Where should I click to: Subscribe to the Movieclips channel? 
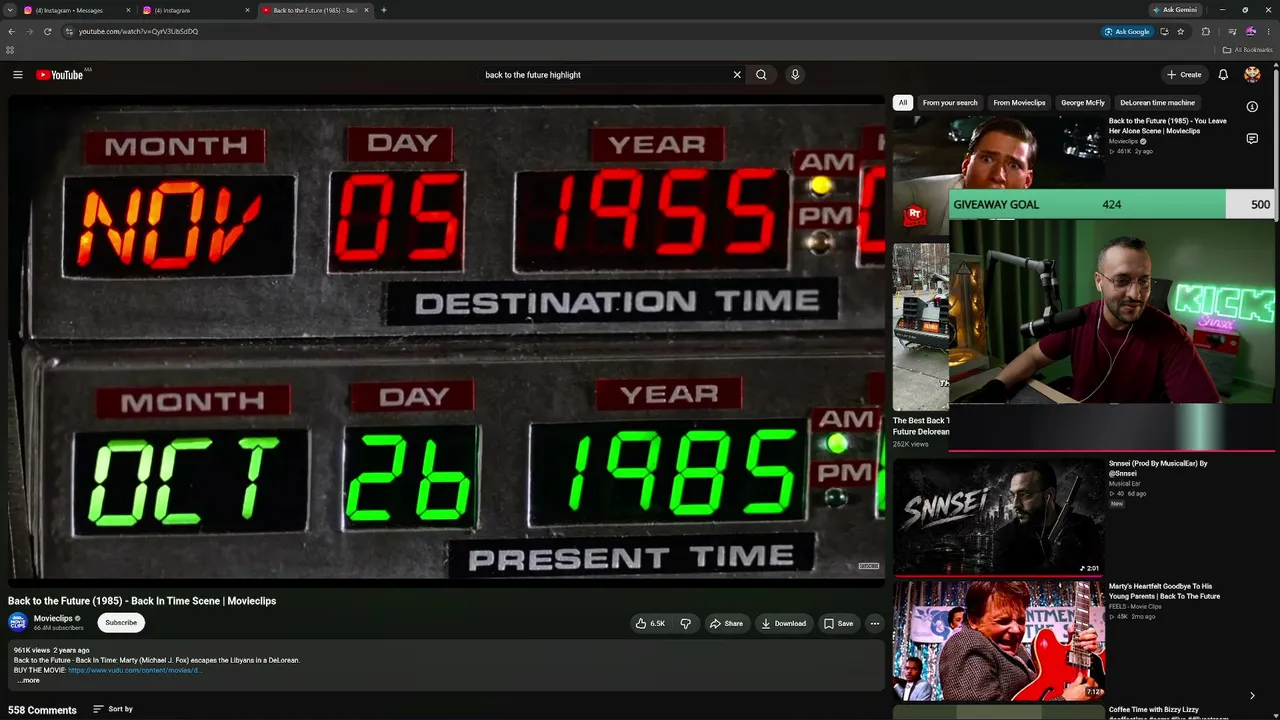[121, 623]
